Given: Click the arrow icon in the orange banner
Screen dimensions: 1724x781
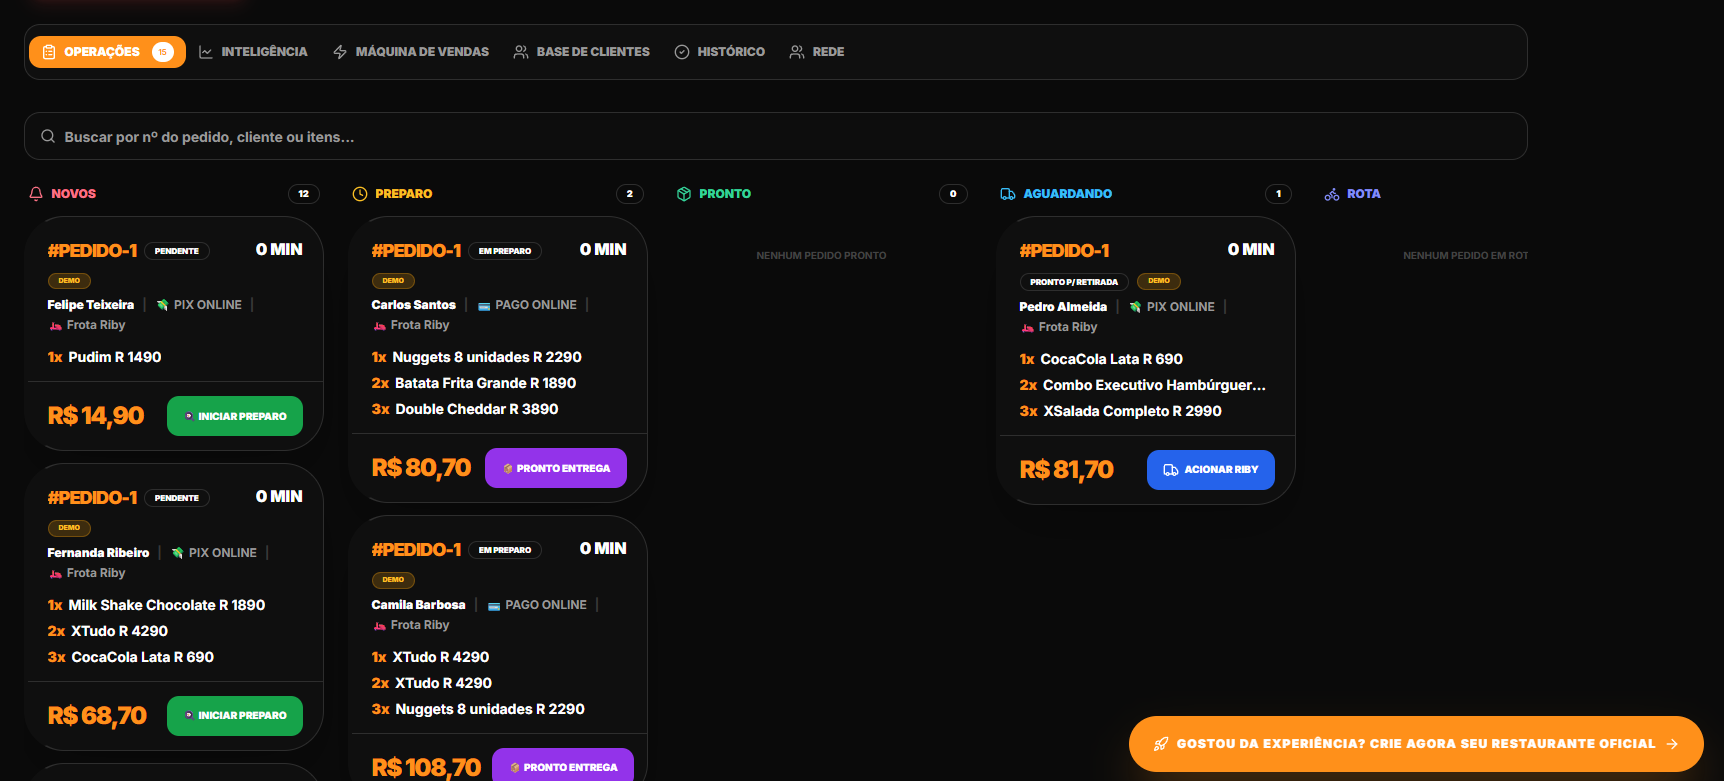Looking at the screenshot, I should 1672,744.
